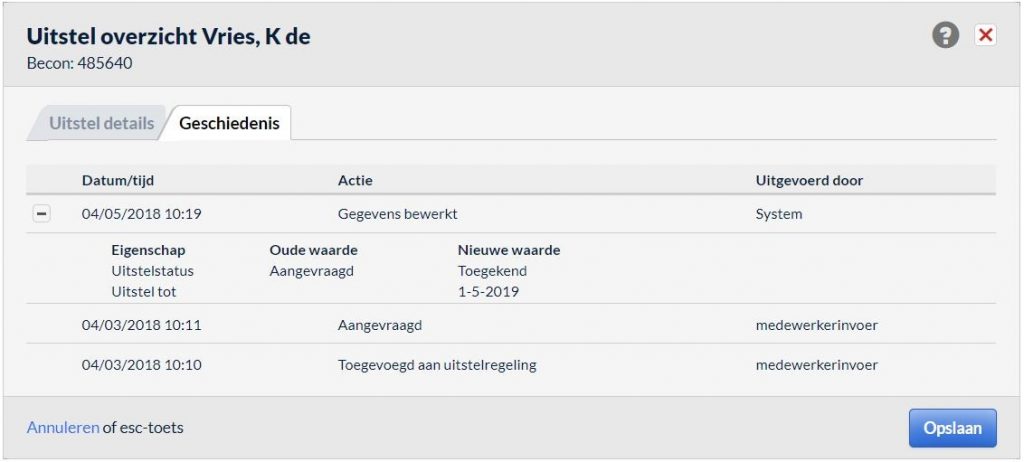Click the System entry under Uitgevoerd door
Screen dimensions: 1024x462
[778, 214]
